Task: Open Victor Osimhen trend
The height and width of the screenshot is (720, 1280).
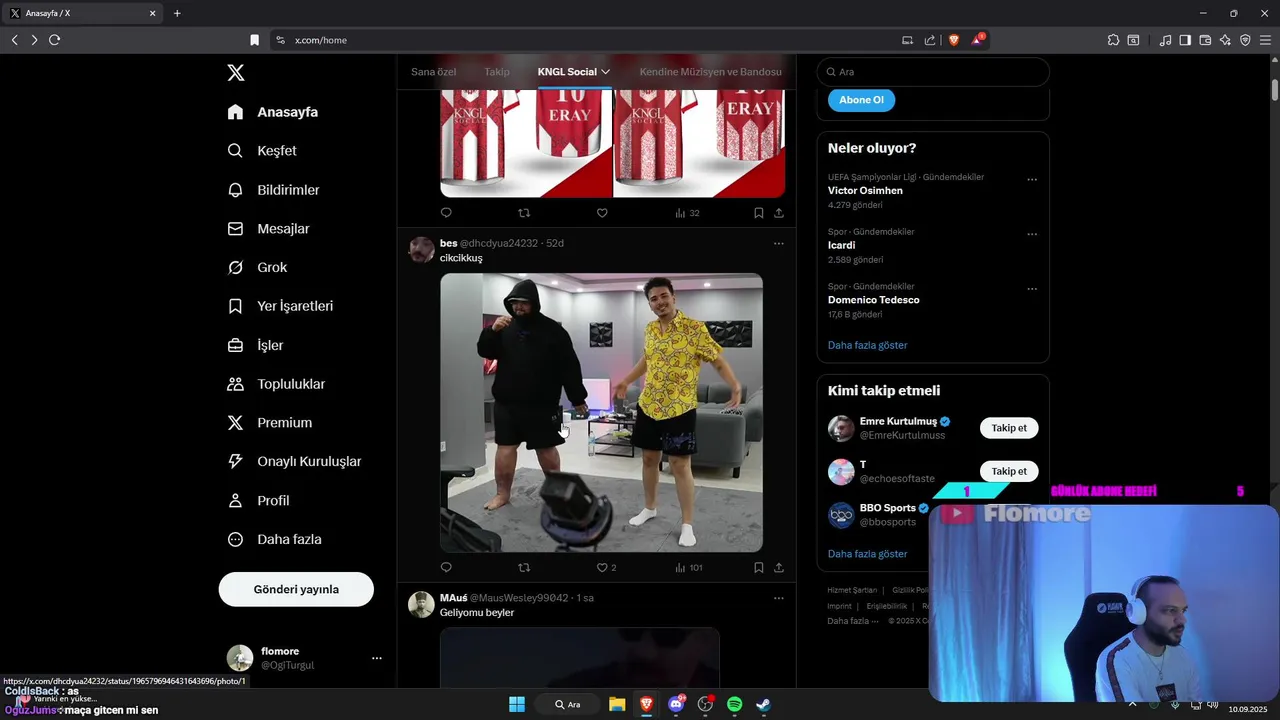Action: 865,191
